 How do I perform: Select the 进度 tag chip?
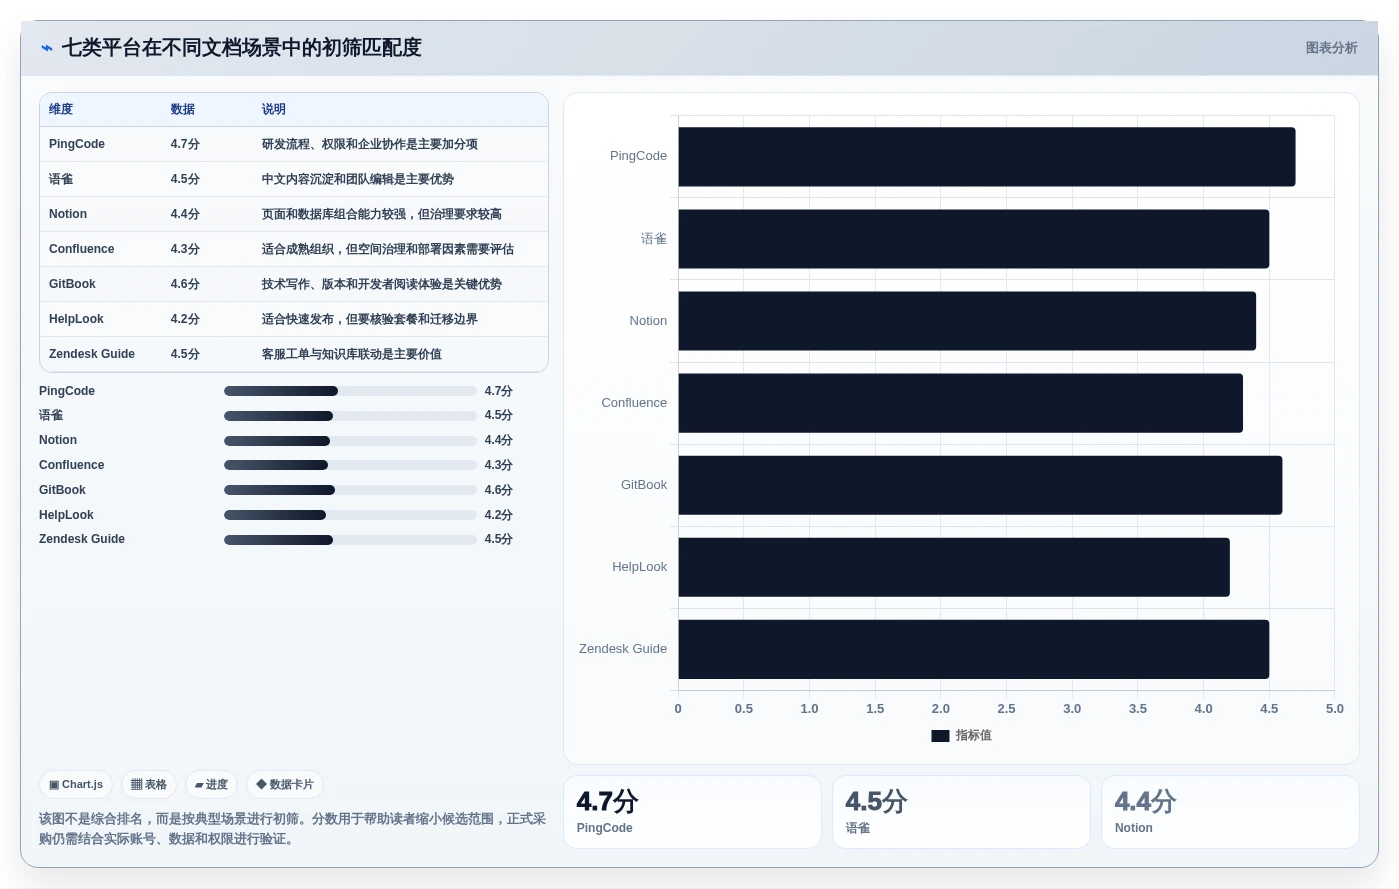coord(211,785)
